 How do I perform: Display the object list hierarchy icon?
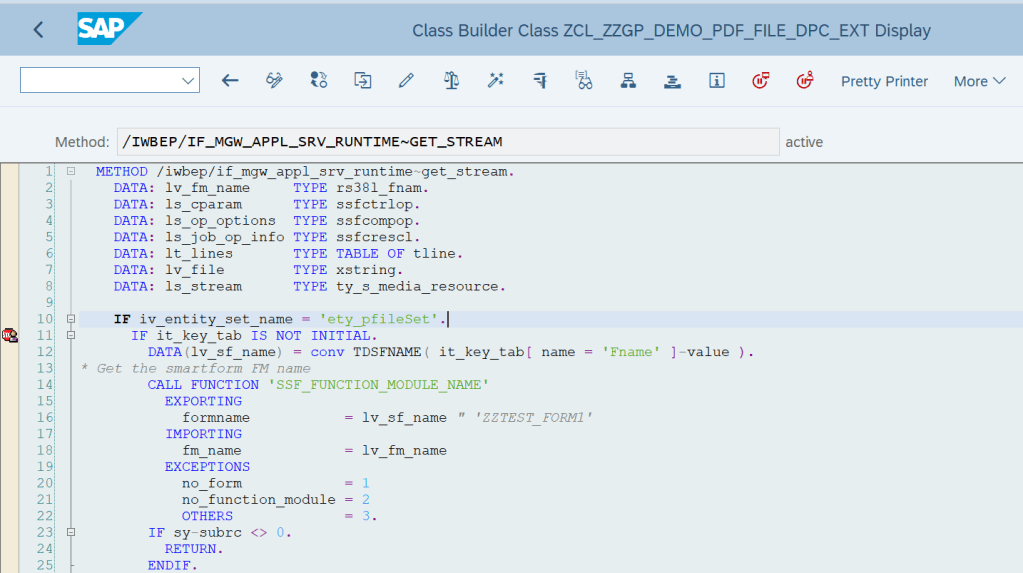[x=628, y=81]
